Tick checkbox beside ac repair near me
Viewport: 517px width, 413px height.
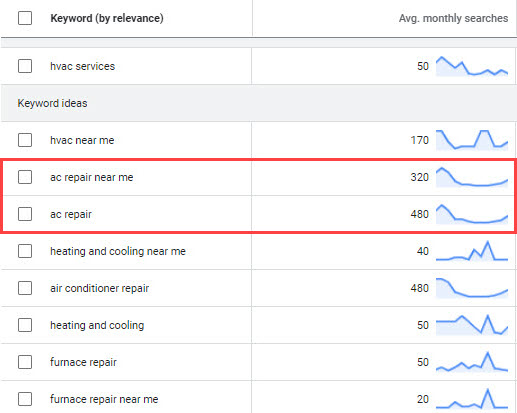[x=25, y=177]
